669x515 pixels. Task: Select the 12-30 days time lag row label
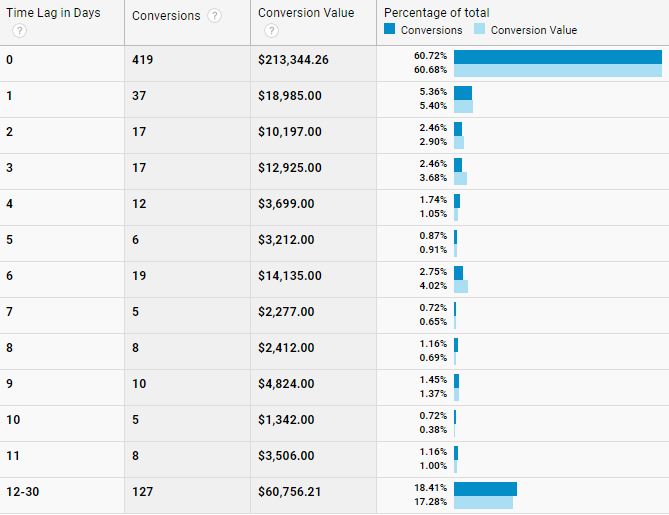click(x=25, y=496)
